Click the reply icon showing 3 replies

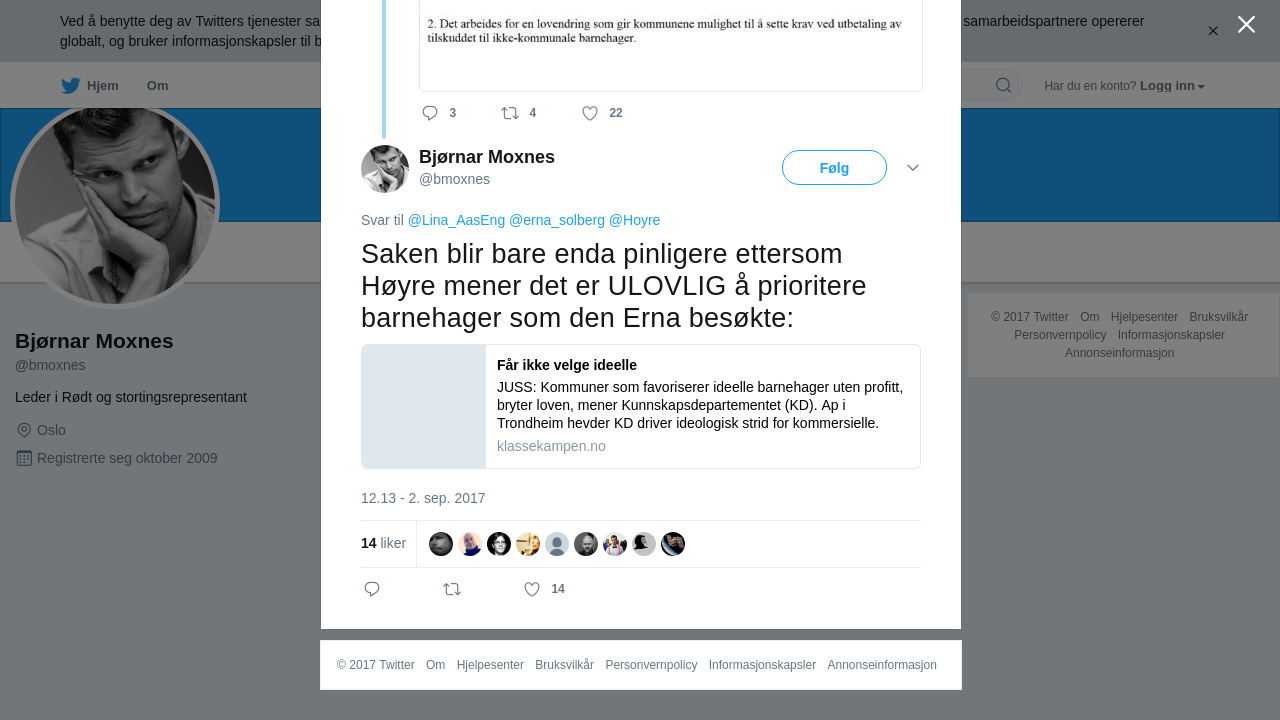pos(430,113)
